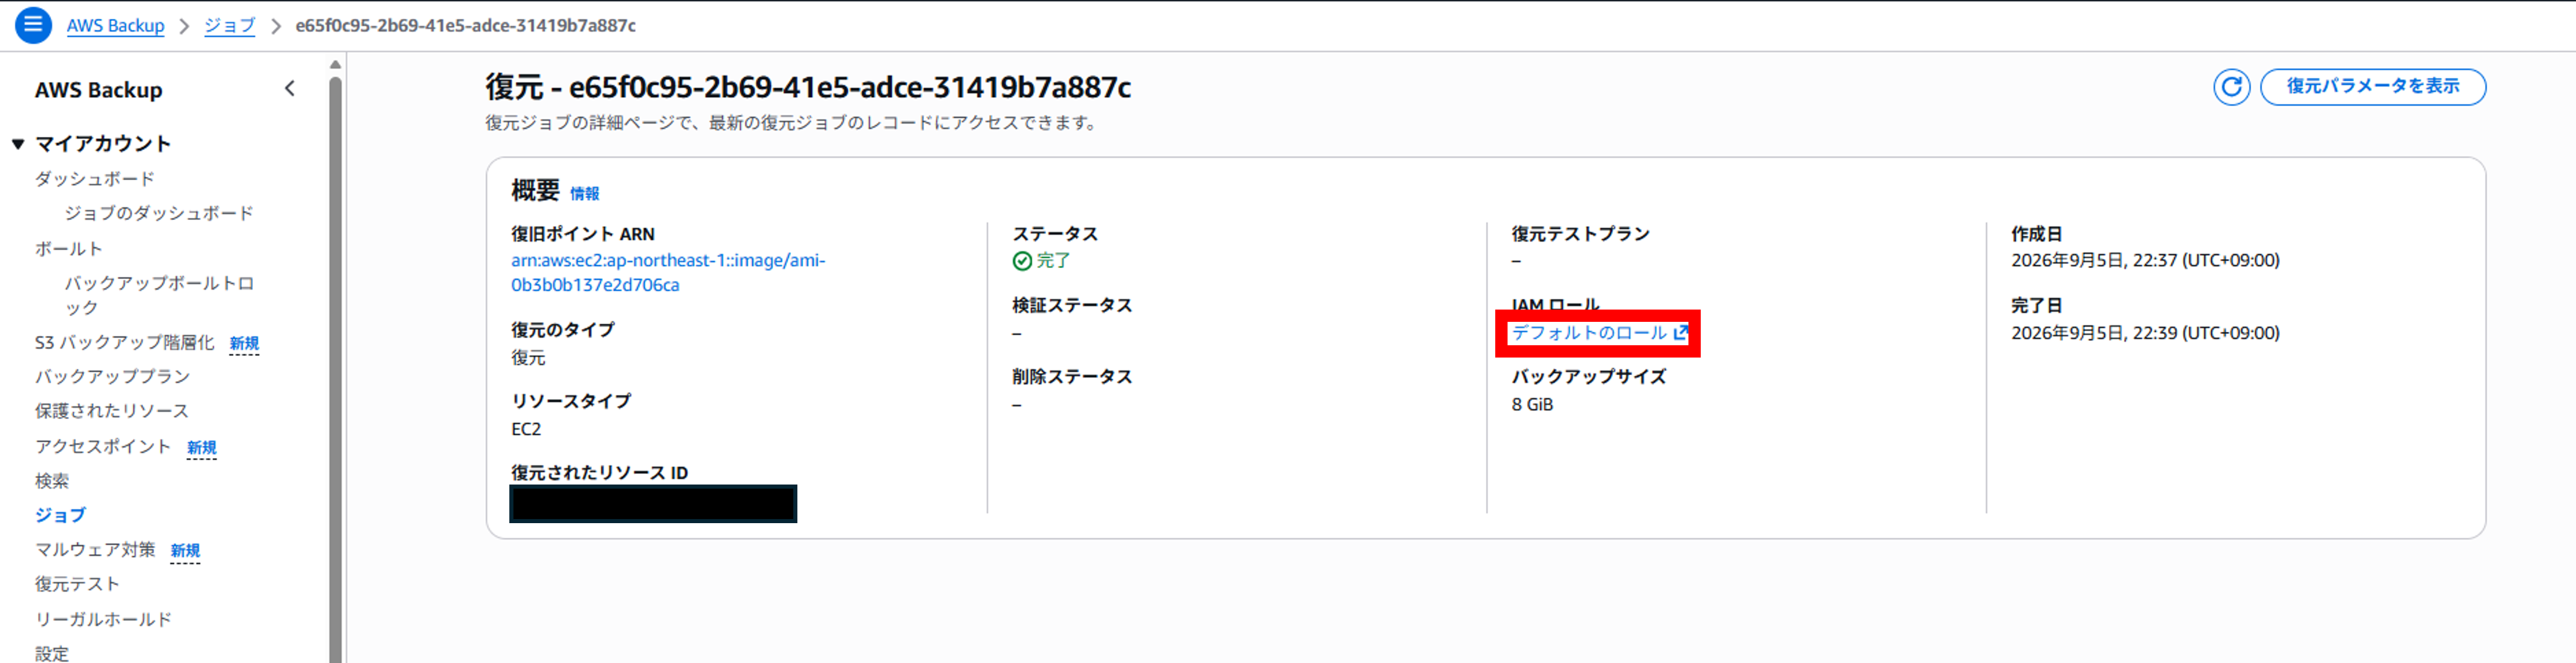Click the job ID in the breadcrumb
This screenshot has height=663, width=2576.
pyautogui.click(x=465, y=26)
